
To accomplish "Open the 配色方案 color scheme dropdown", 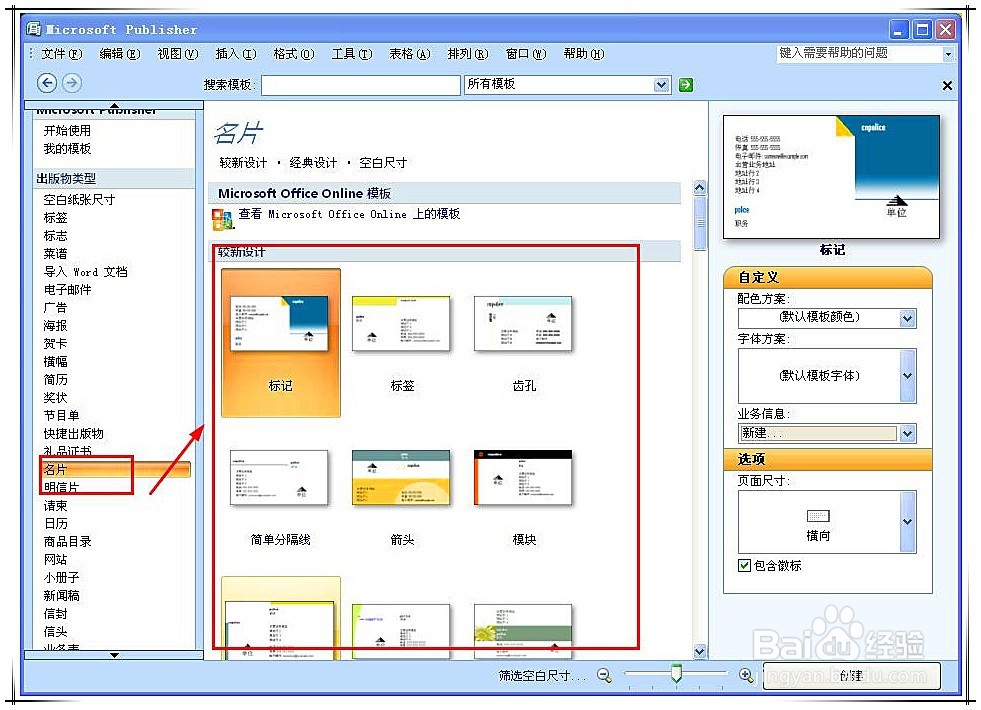I will (908, 318).
